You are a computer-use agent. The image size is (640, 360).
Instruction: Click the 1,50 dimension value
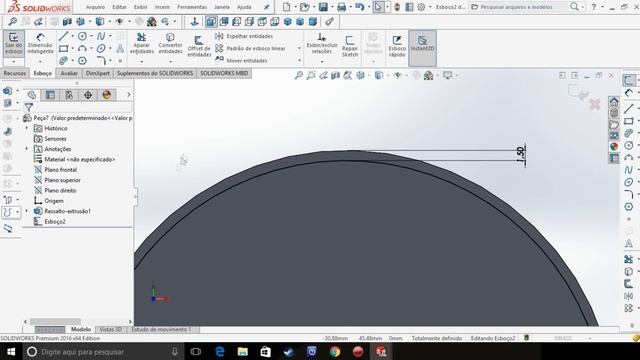(520, 154)
